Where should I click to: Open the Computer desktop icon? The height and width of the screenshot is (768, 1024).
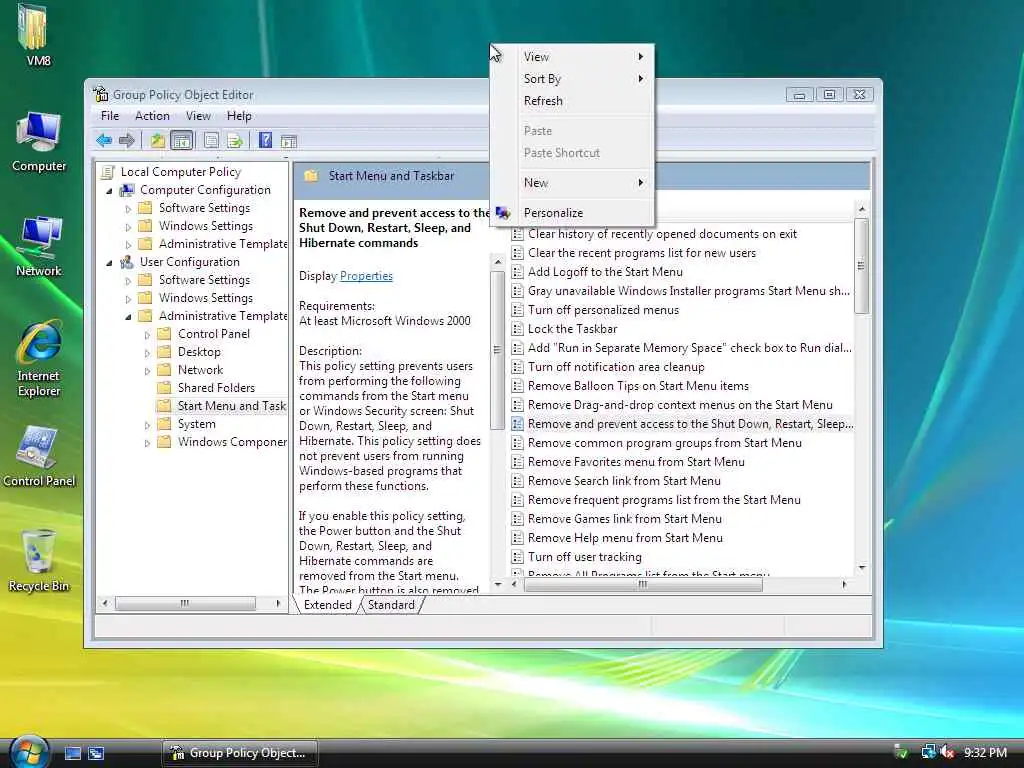pyautogui.click(x=39, y=142)
